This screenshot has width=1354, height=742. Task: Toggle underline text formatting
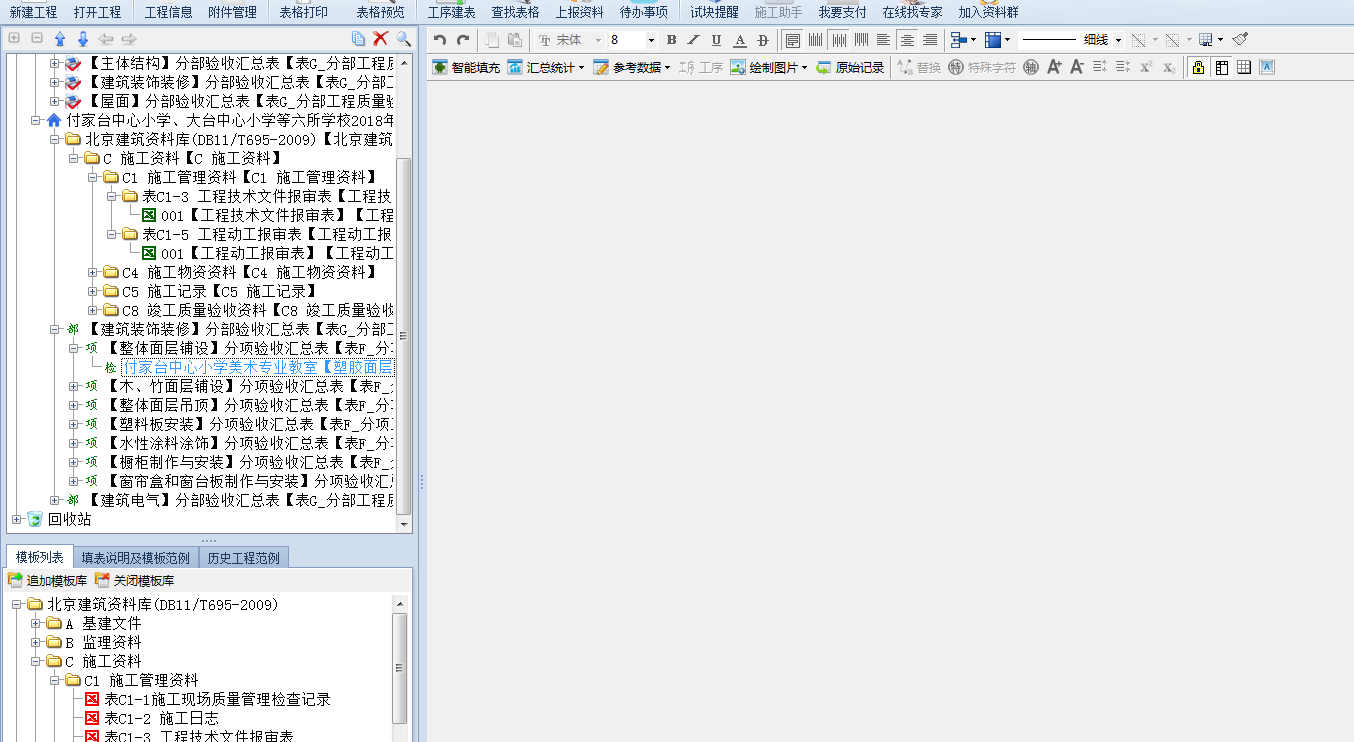click(x=716, y=40)
